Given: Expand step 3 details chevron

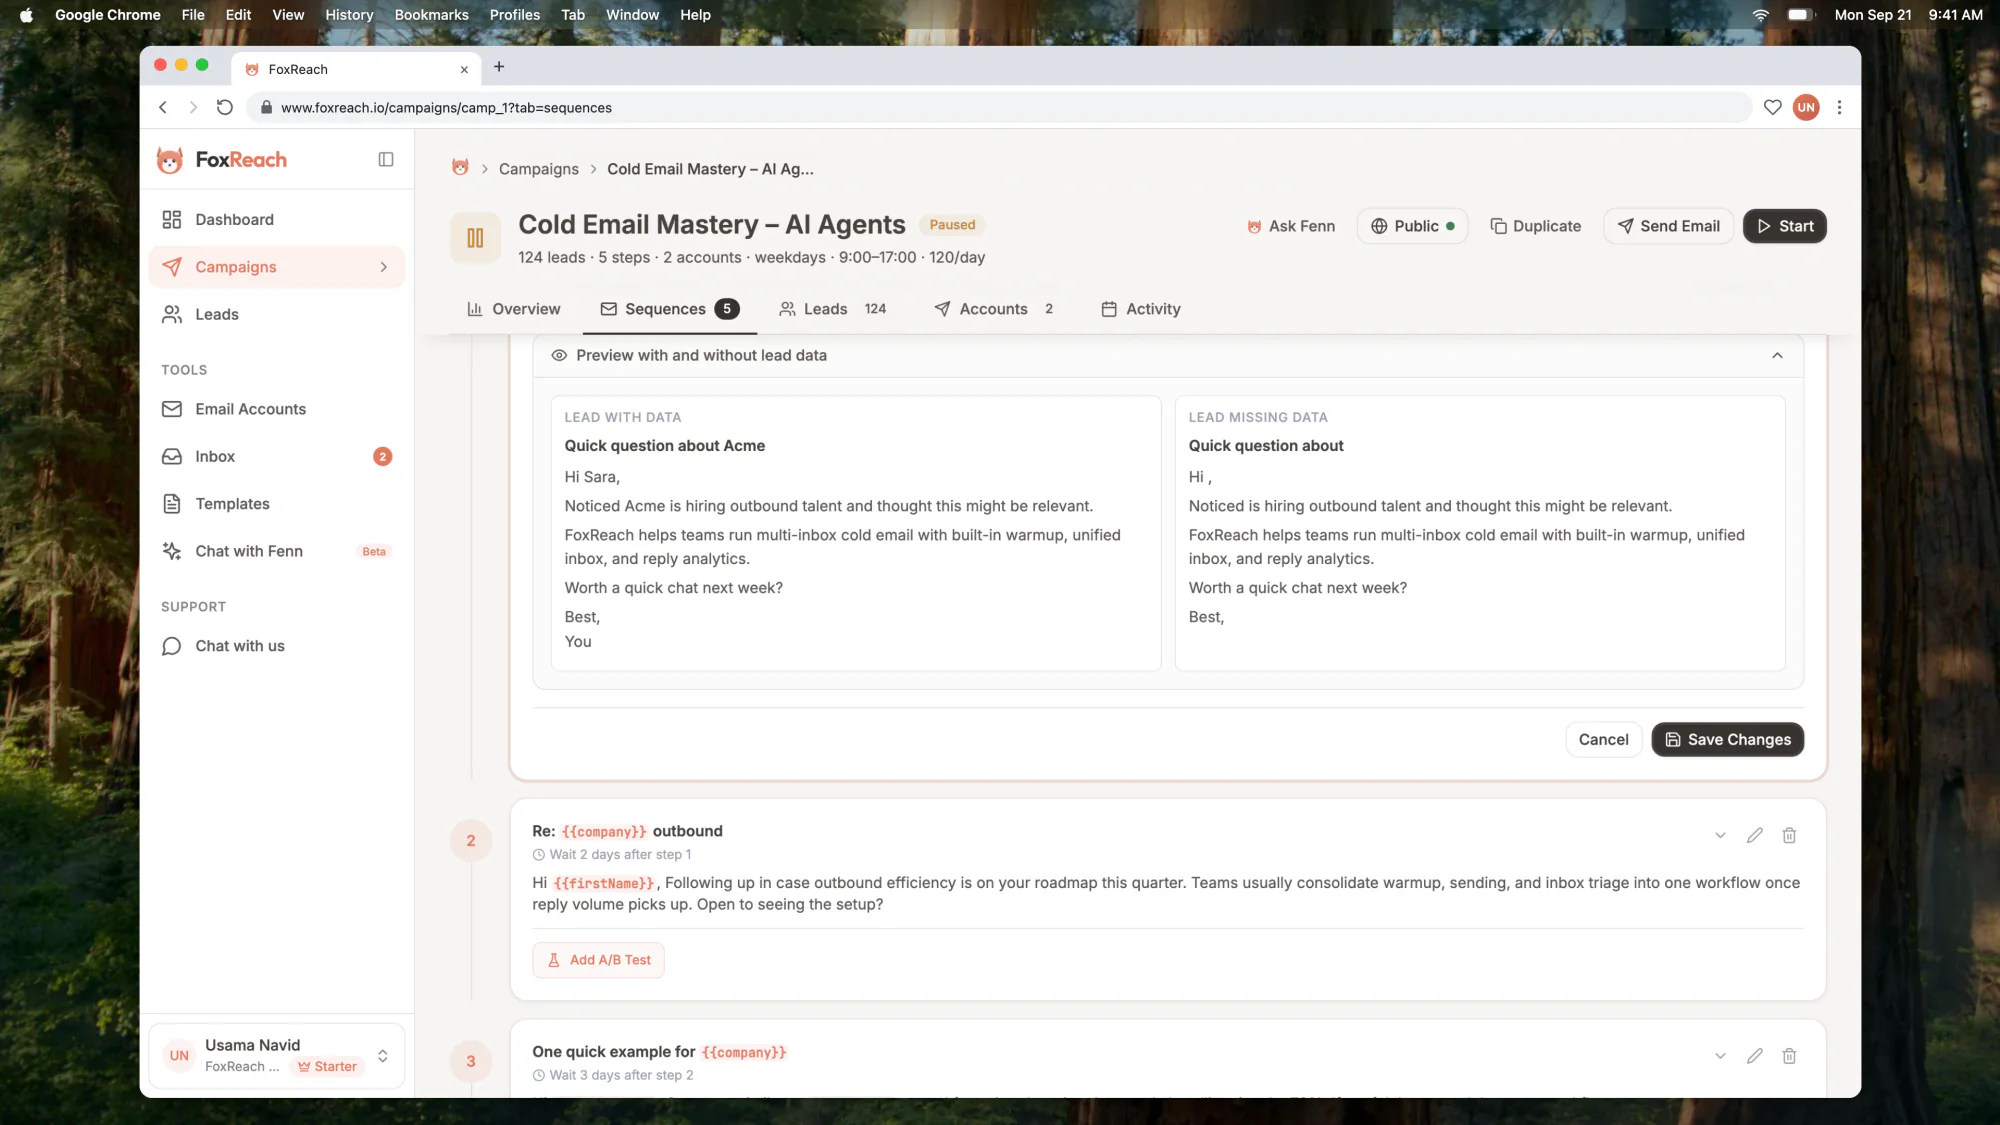Looking at the screenshot, I should (1720, 1056).
